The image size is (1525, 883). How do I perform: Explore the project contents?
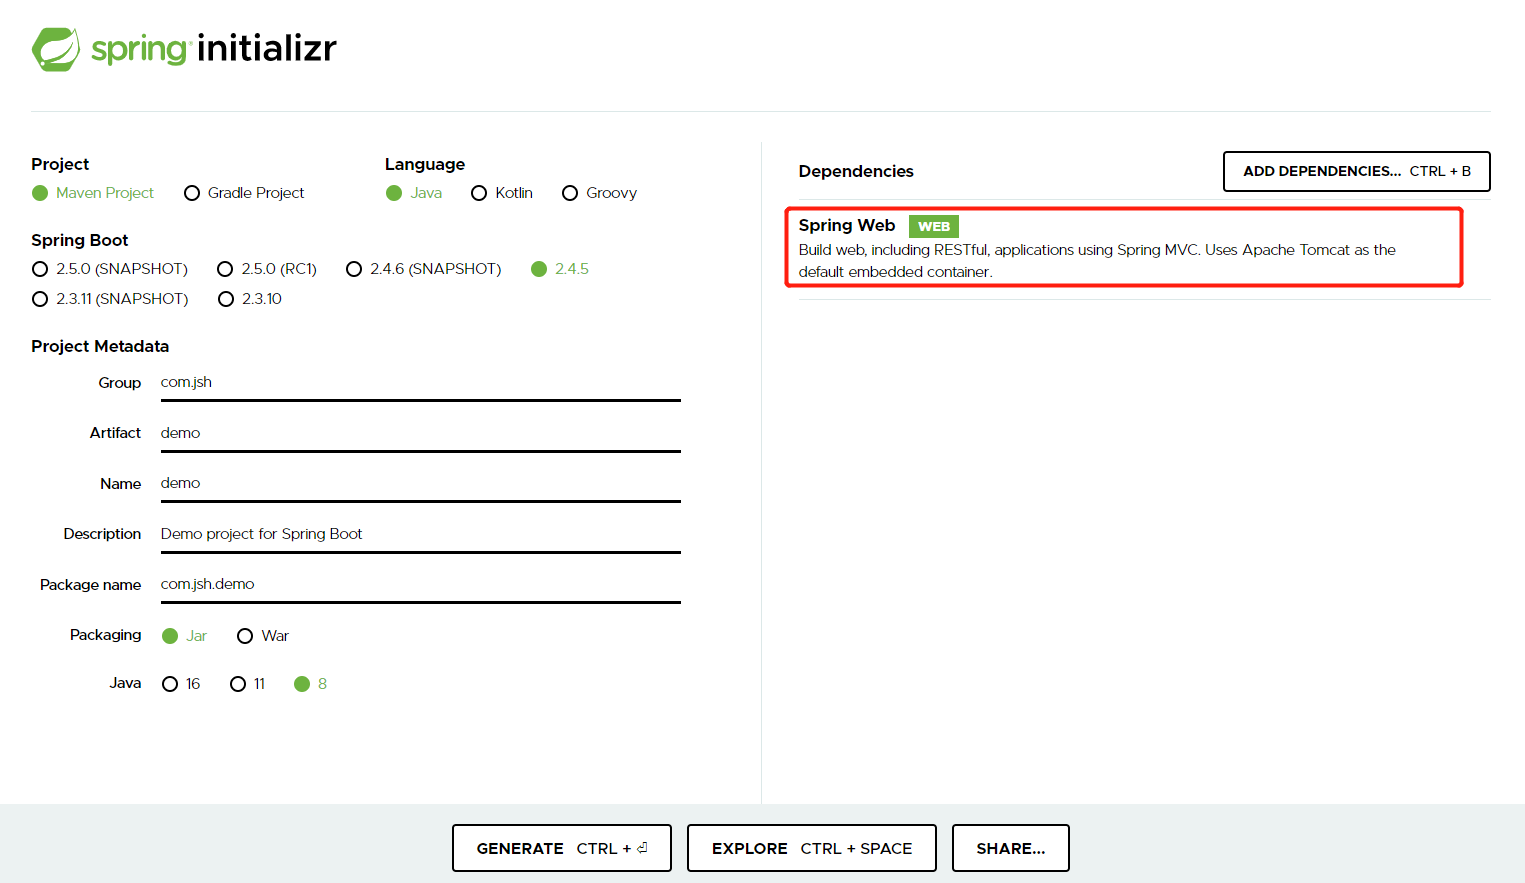(x=812, y=848)
